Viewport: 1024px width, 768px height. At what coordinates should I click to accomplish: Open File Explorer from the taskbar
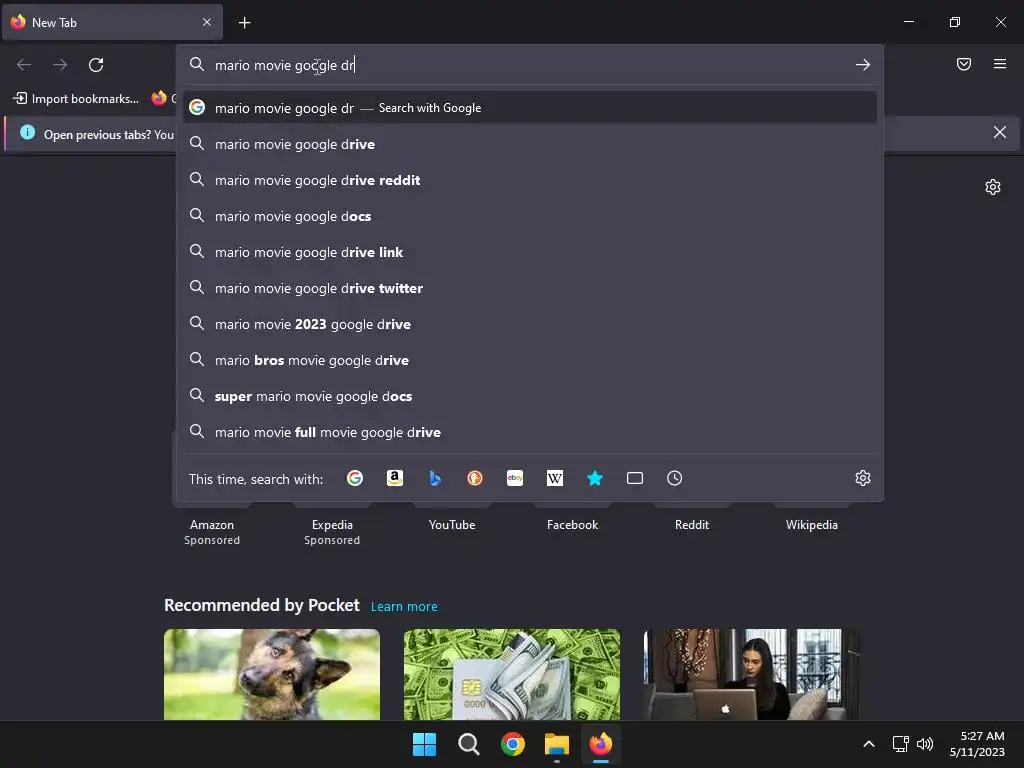[x=557, y=744]
